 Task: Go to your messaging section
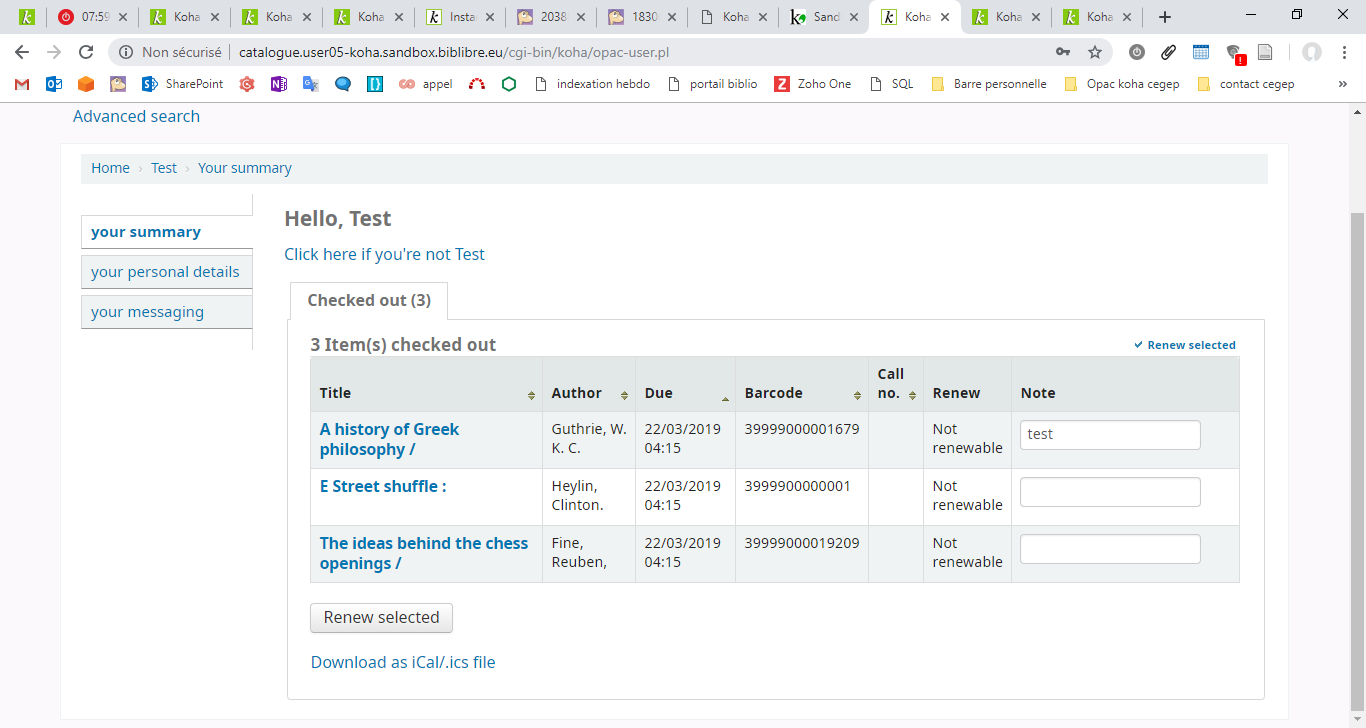click(x=147, y=312)
